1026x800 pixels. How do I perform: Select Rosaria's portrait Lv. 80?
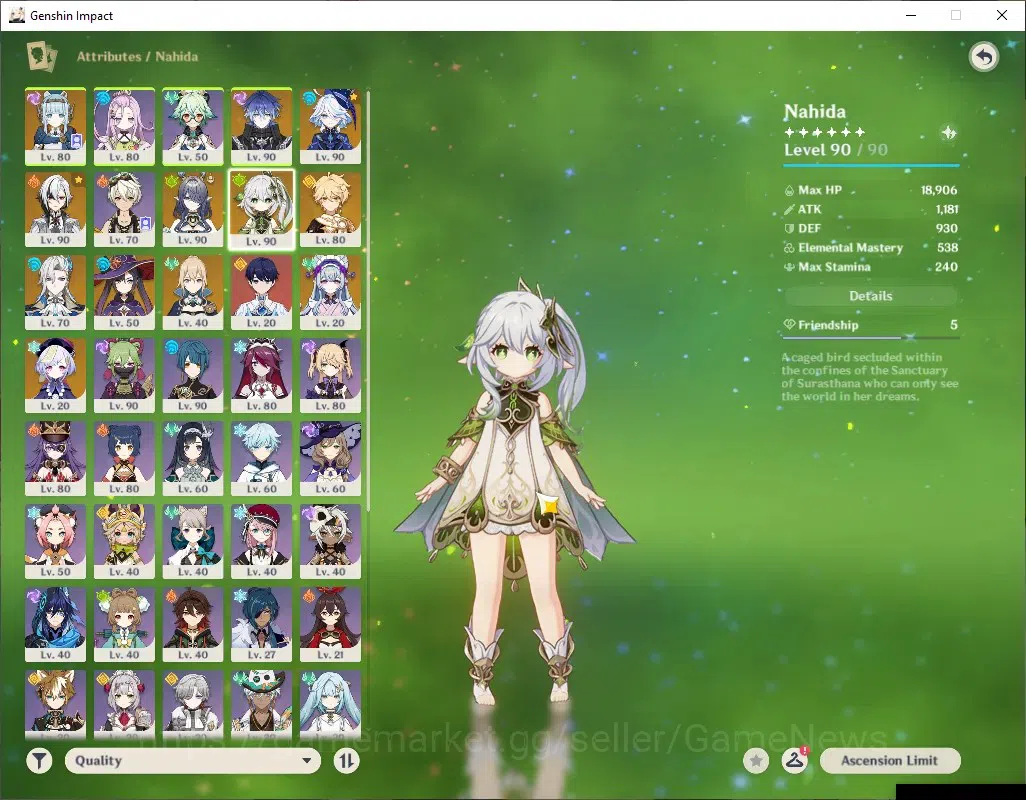[262, 375]
